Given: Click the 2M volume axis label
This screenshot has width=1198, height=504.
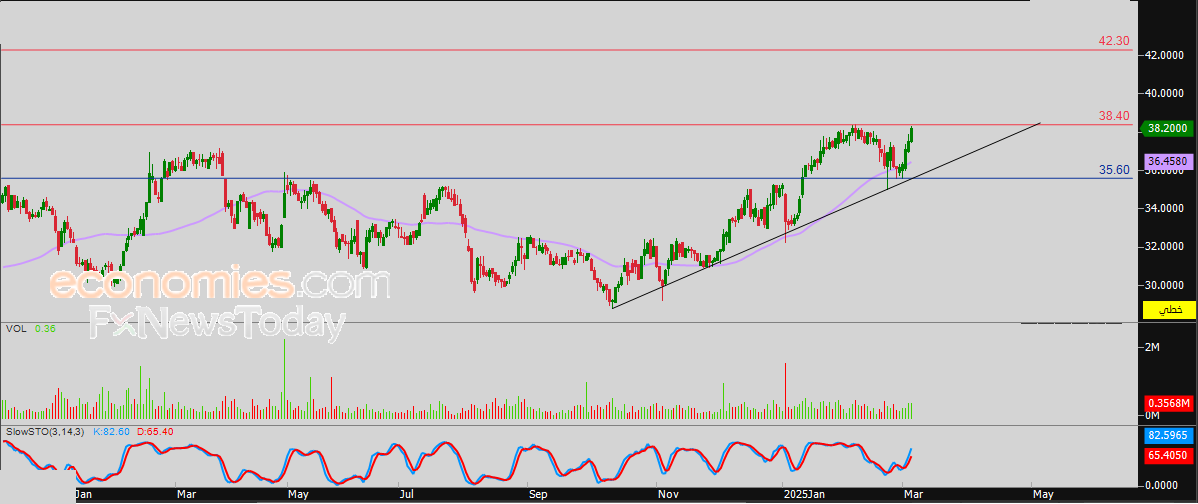Looking at the screenshot, I should click(1153, 347).
